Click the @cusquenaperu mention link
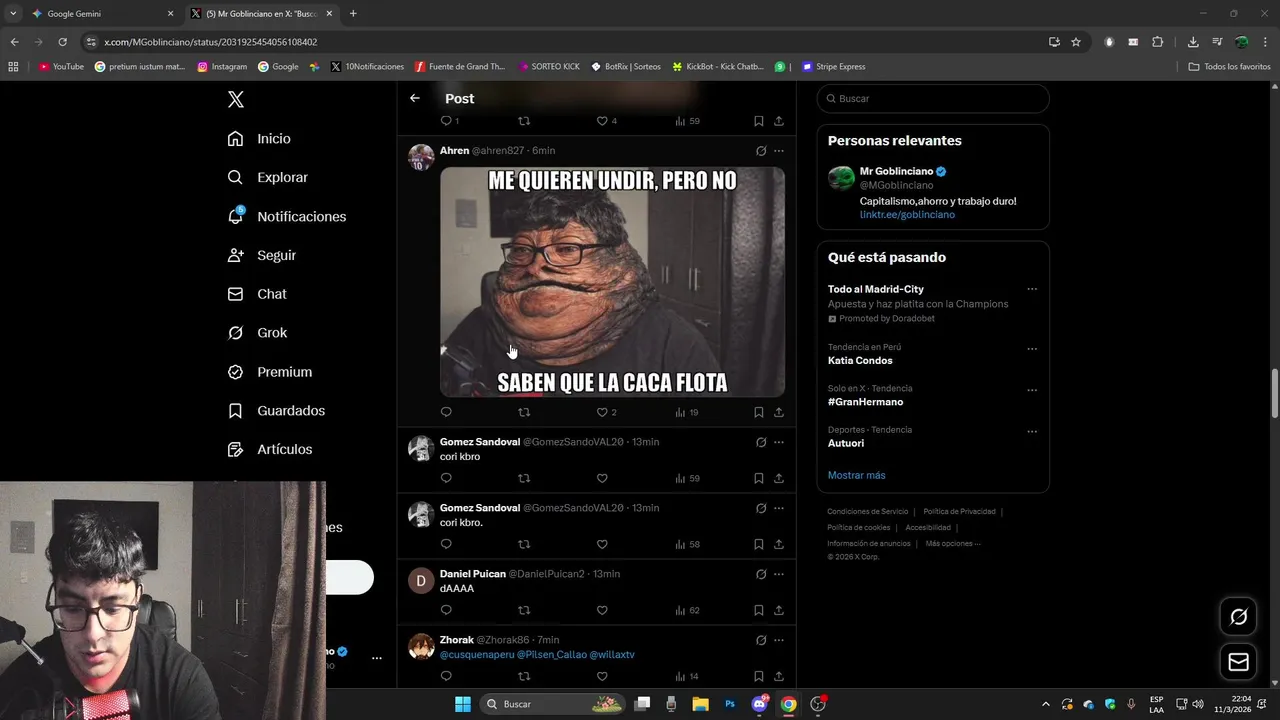Viewport: 1280px width, 720px height. 476,655
